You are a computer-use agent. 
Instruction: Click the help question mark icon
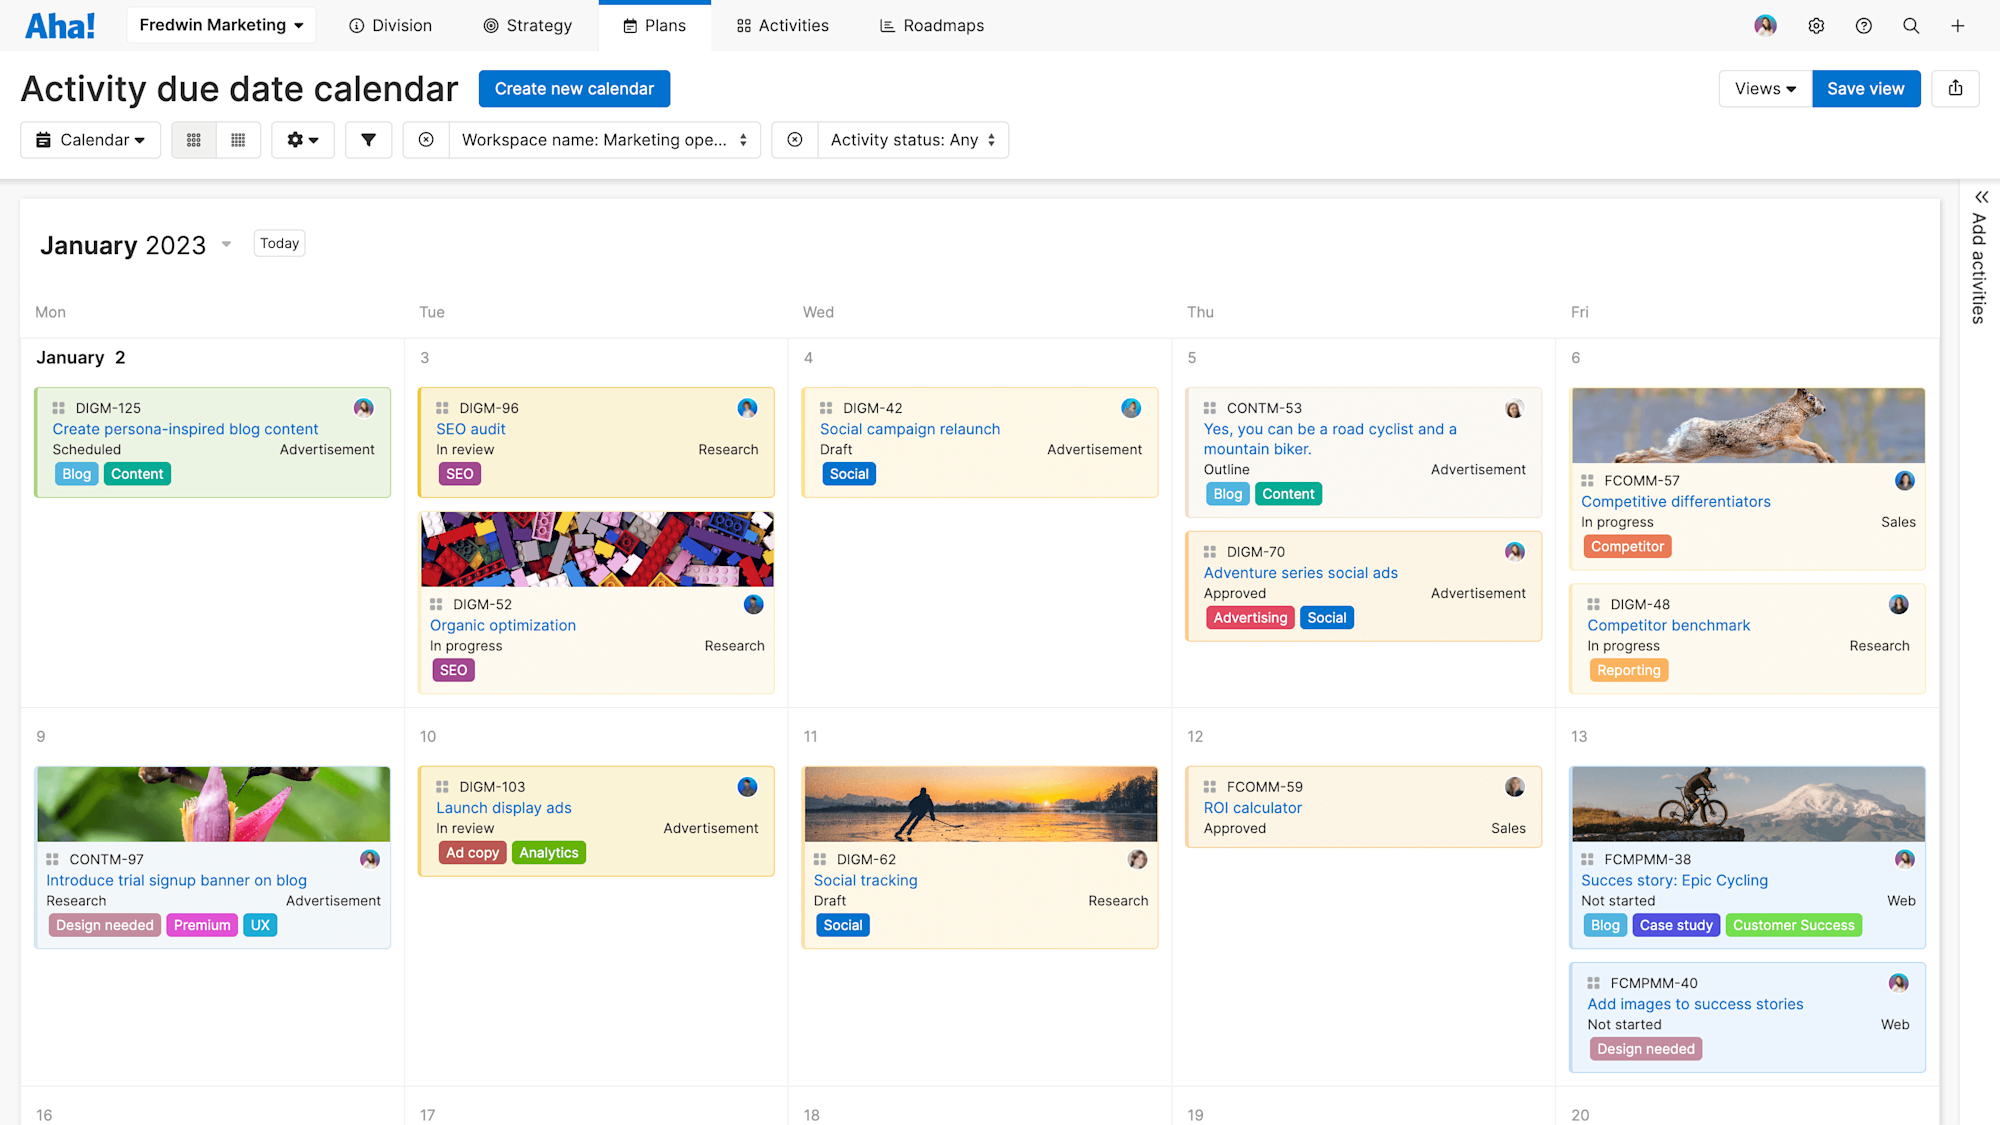pos(1863,26)
